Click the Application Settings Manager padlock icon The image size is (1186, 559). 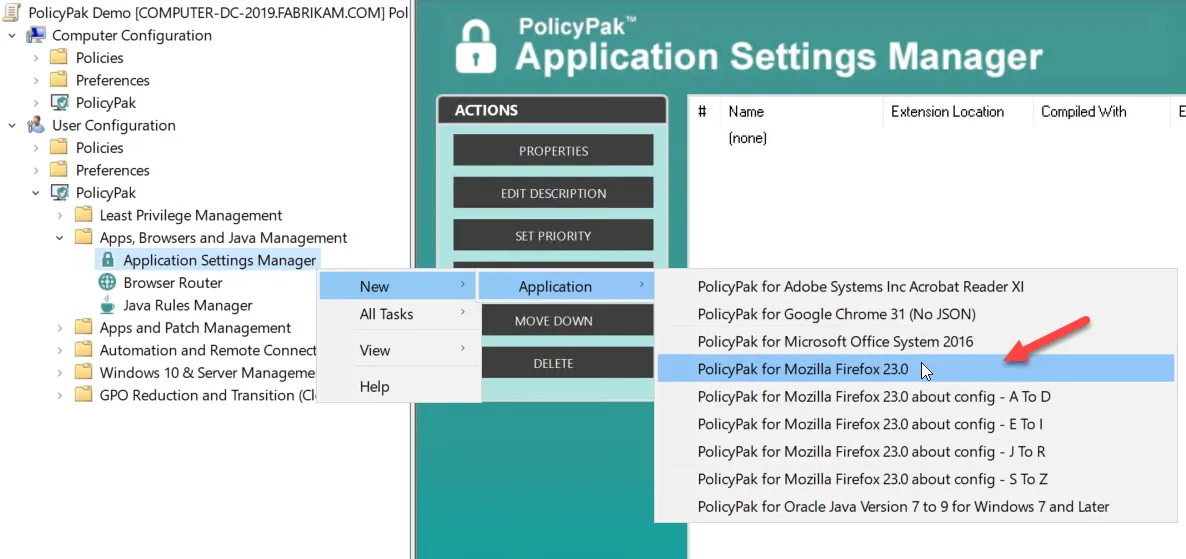tap(107, 260)
